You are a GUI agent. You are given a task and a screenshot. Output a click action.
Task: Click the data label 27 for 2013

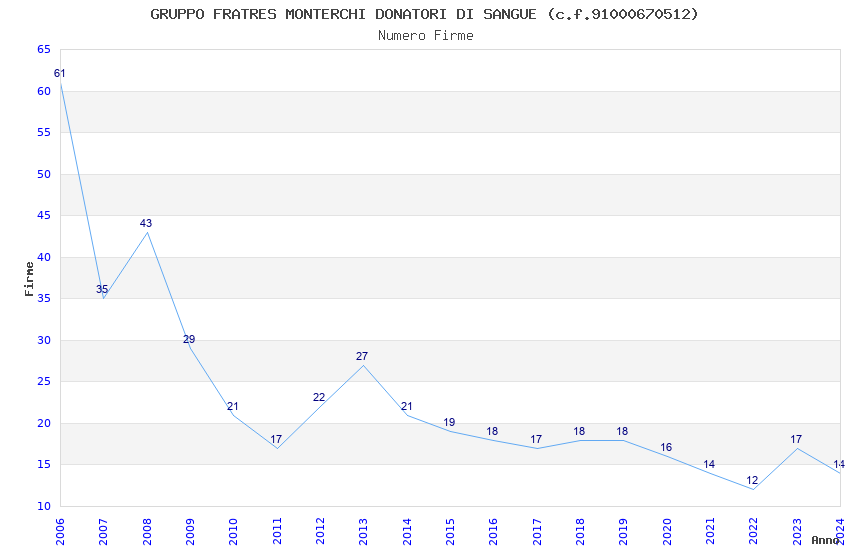pyautogui.click(x=362, y=357)
